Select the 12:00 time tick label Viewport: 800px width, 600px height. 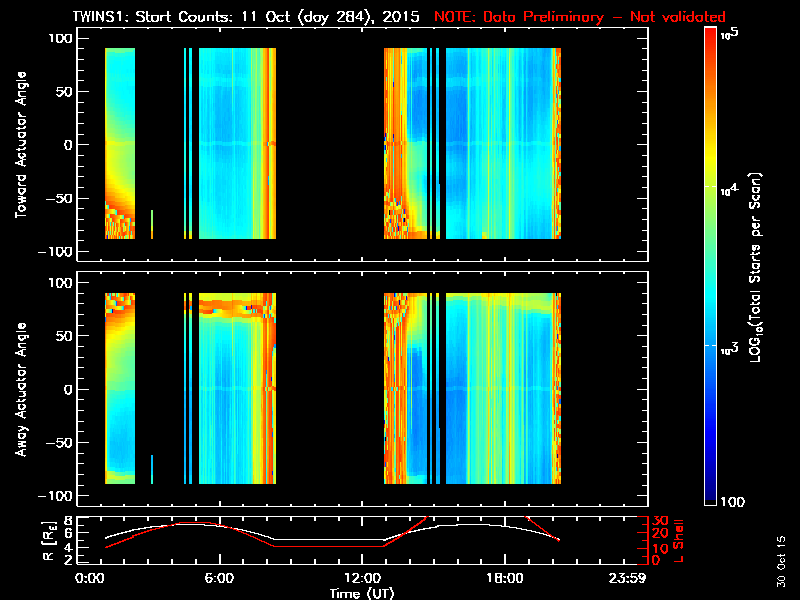pos(361,579)
